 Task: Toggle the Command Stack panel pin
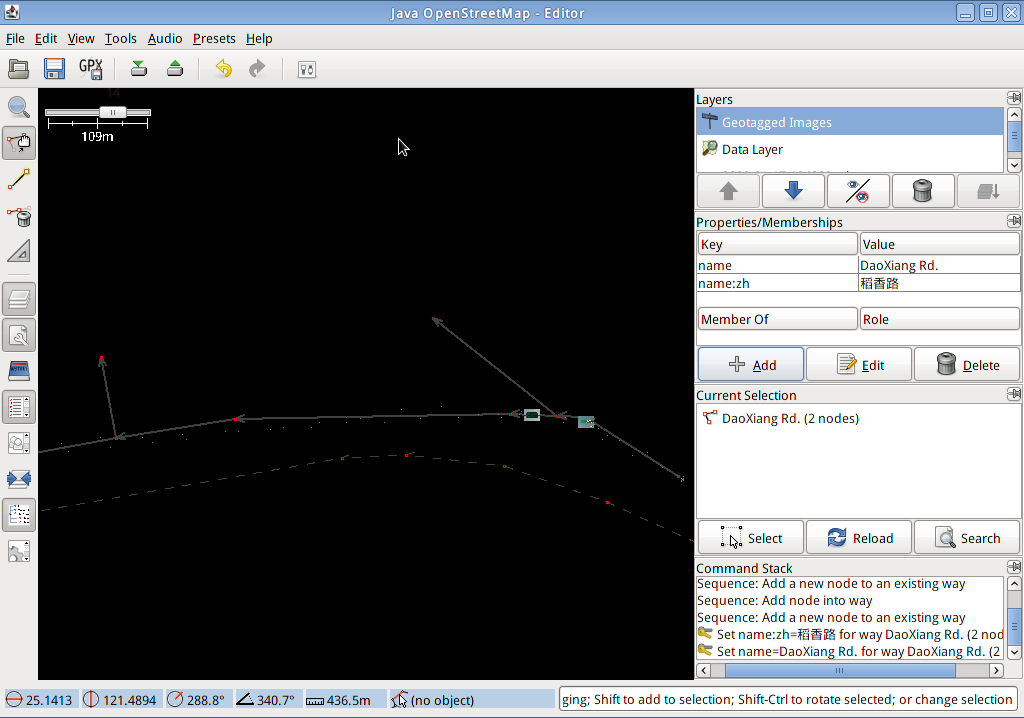tap(1013, 568)
